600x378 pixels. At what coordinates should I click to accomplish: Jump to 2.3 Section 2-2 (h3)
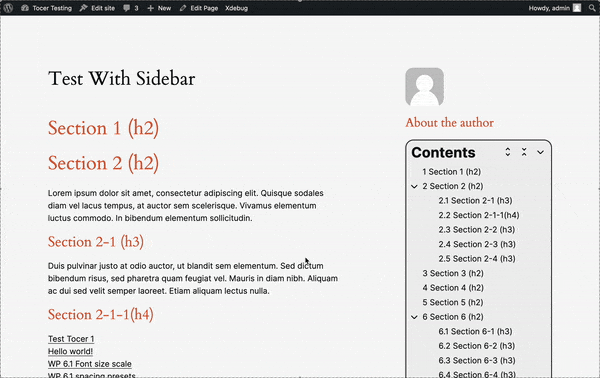pos(476,230)
